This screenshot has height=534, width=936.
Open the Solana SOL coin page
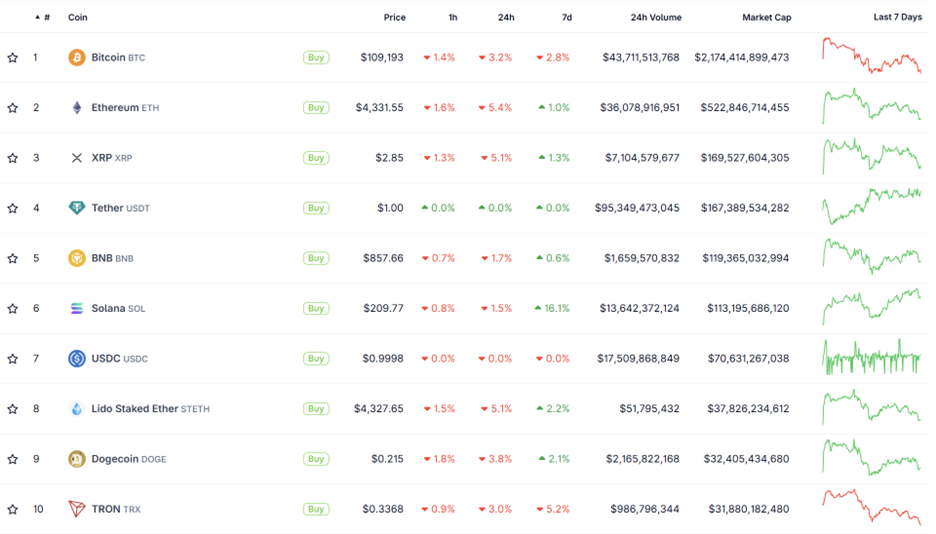(x=118, y=308)
